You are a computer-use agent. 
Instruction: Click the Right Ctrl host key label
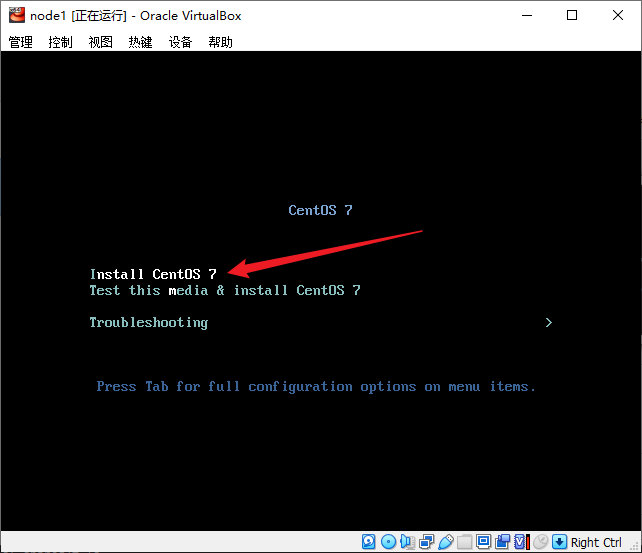[596, 542]
